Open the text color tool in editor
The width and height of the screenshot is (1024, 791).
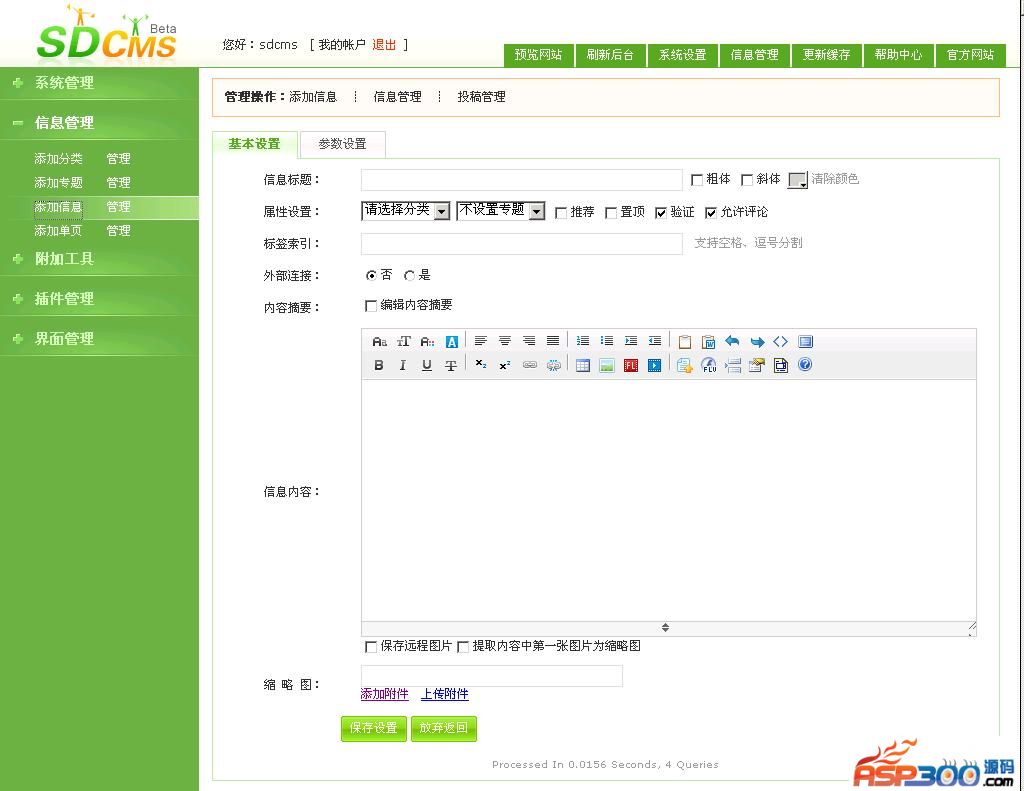click(x=428, y=342)
